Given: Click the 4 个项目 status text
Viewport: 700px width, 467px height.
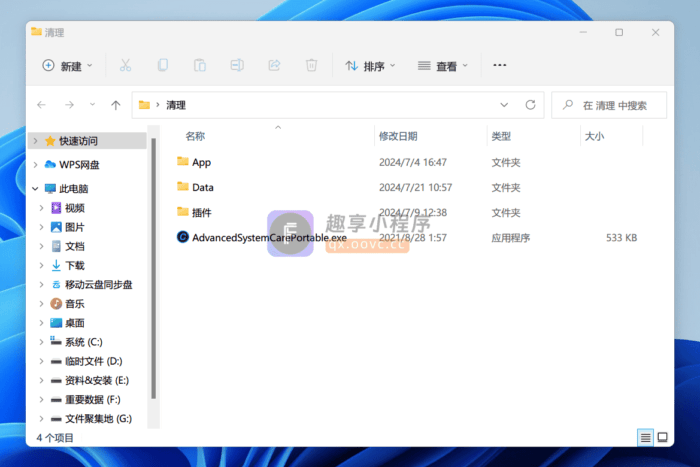Looking at the screenshot, I should (55, 438).
